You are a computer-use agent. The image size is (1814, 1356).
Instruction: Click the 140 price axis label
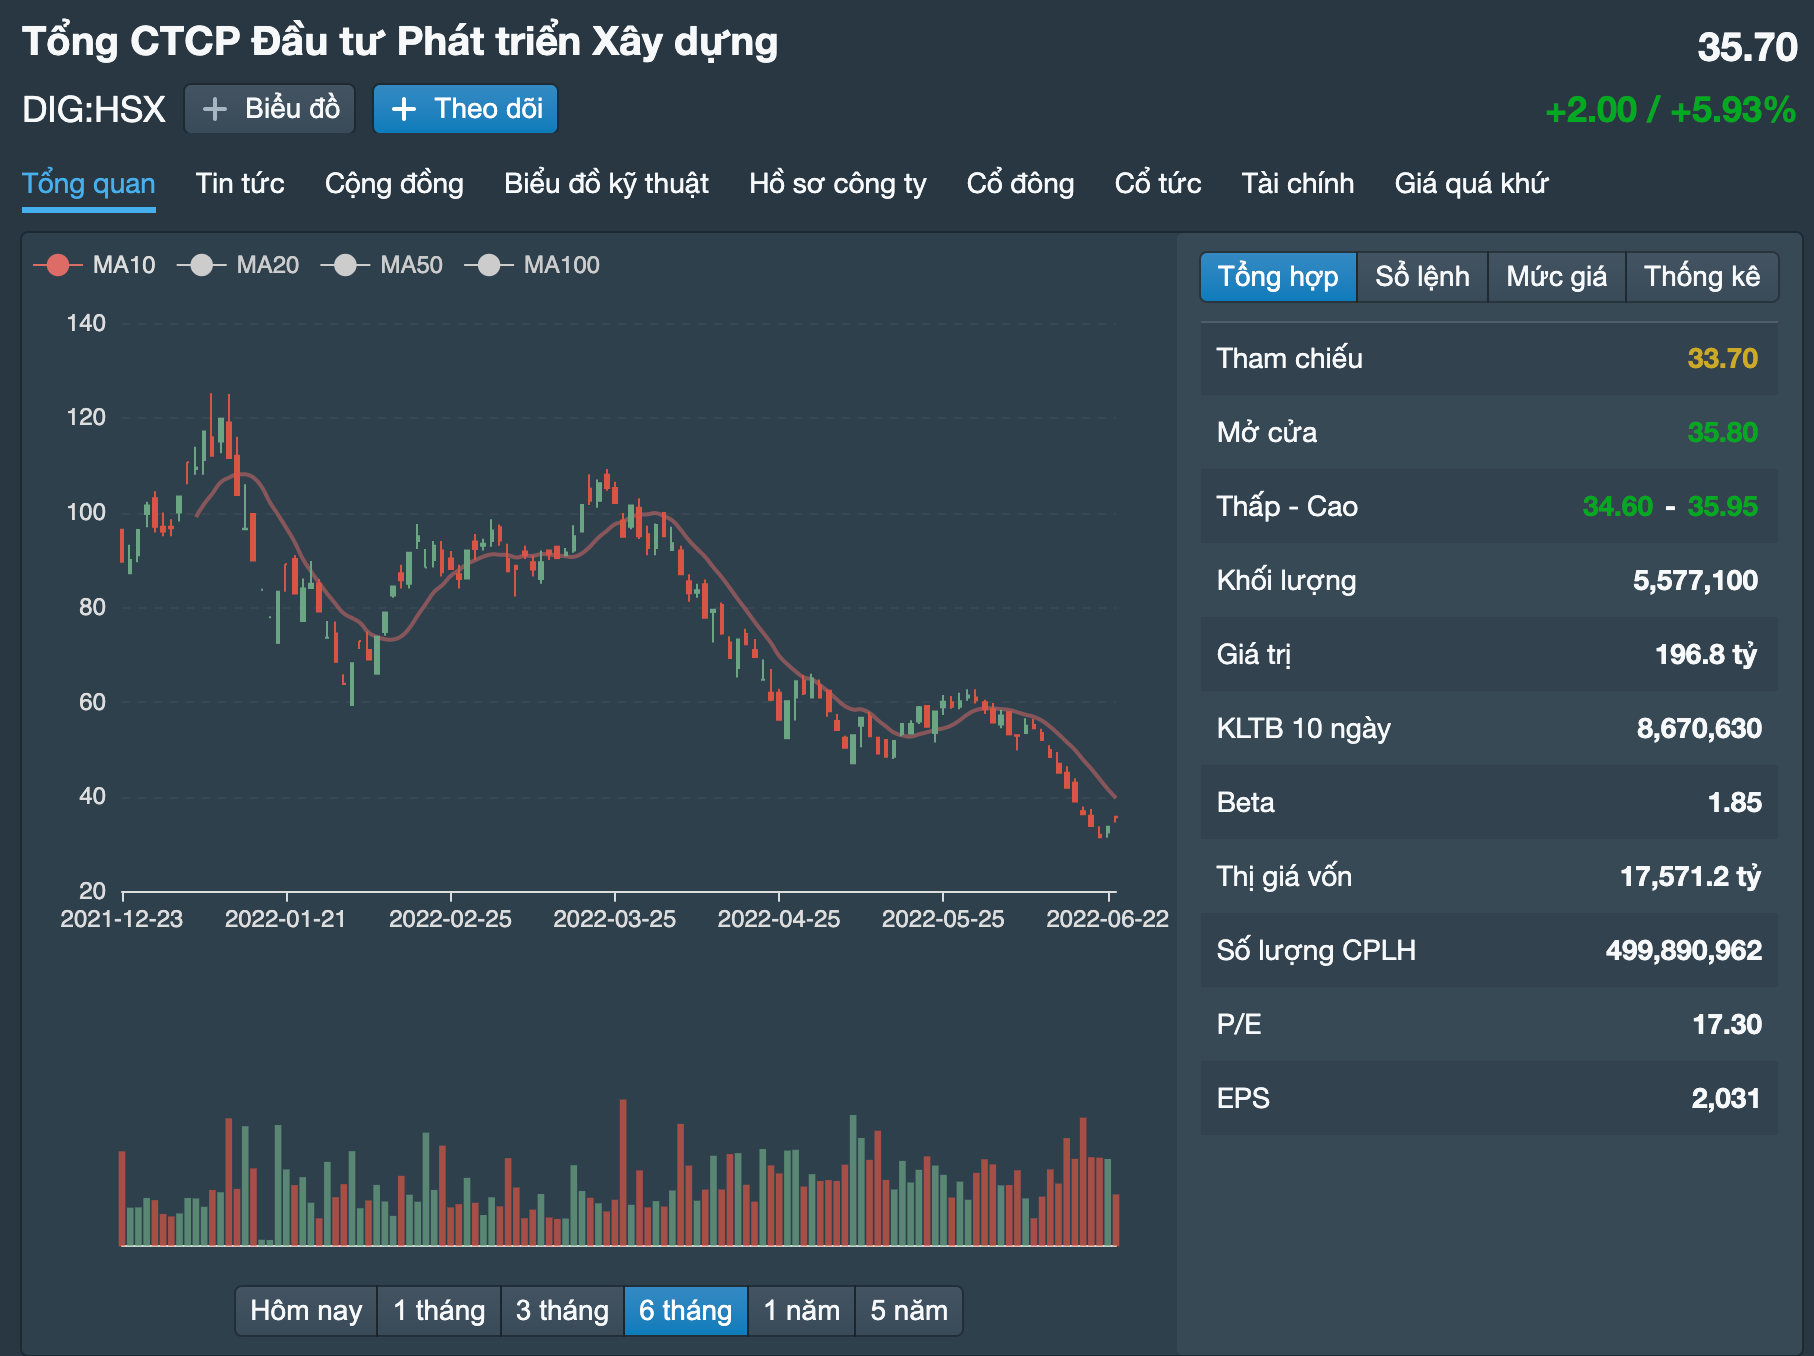pos(86,323)
